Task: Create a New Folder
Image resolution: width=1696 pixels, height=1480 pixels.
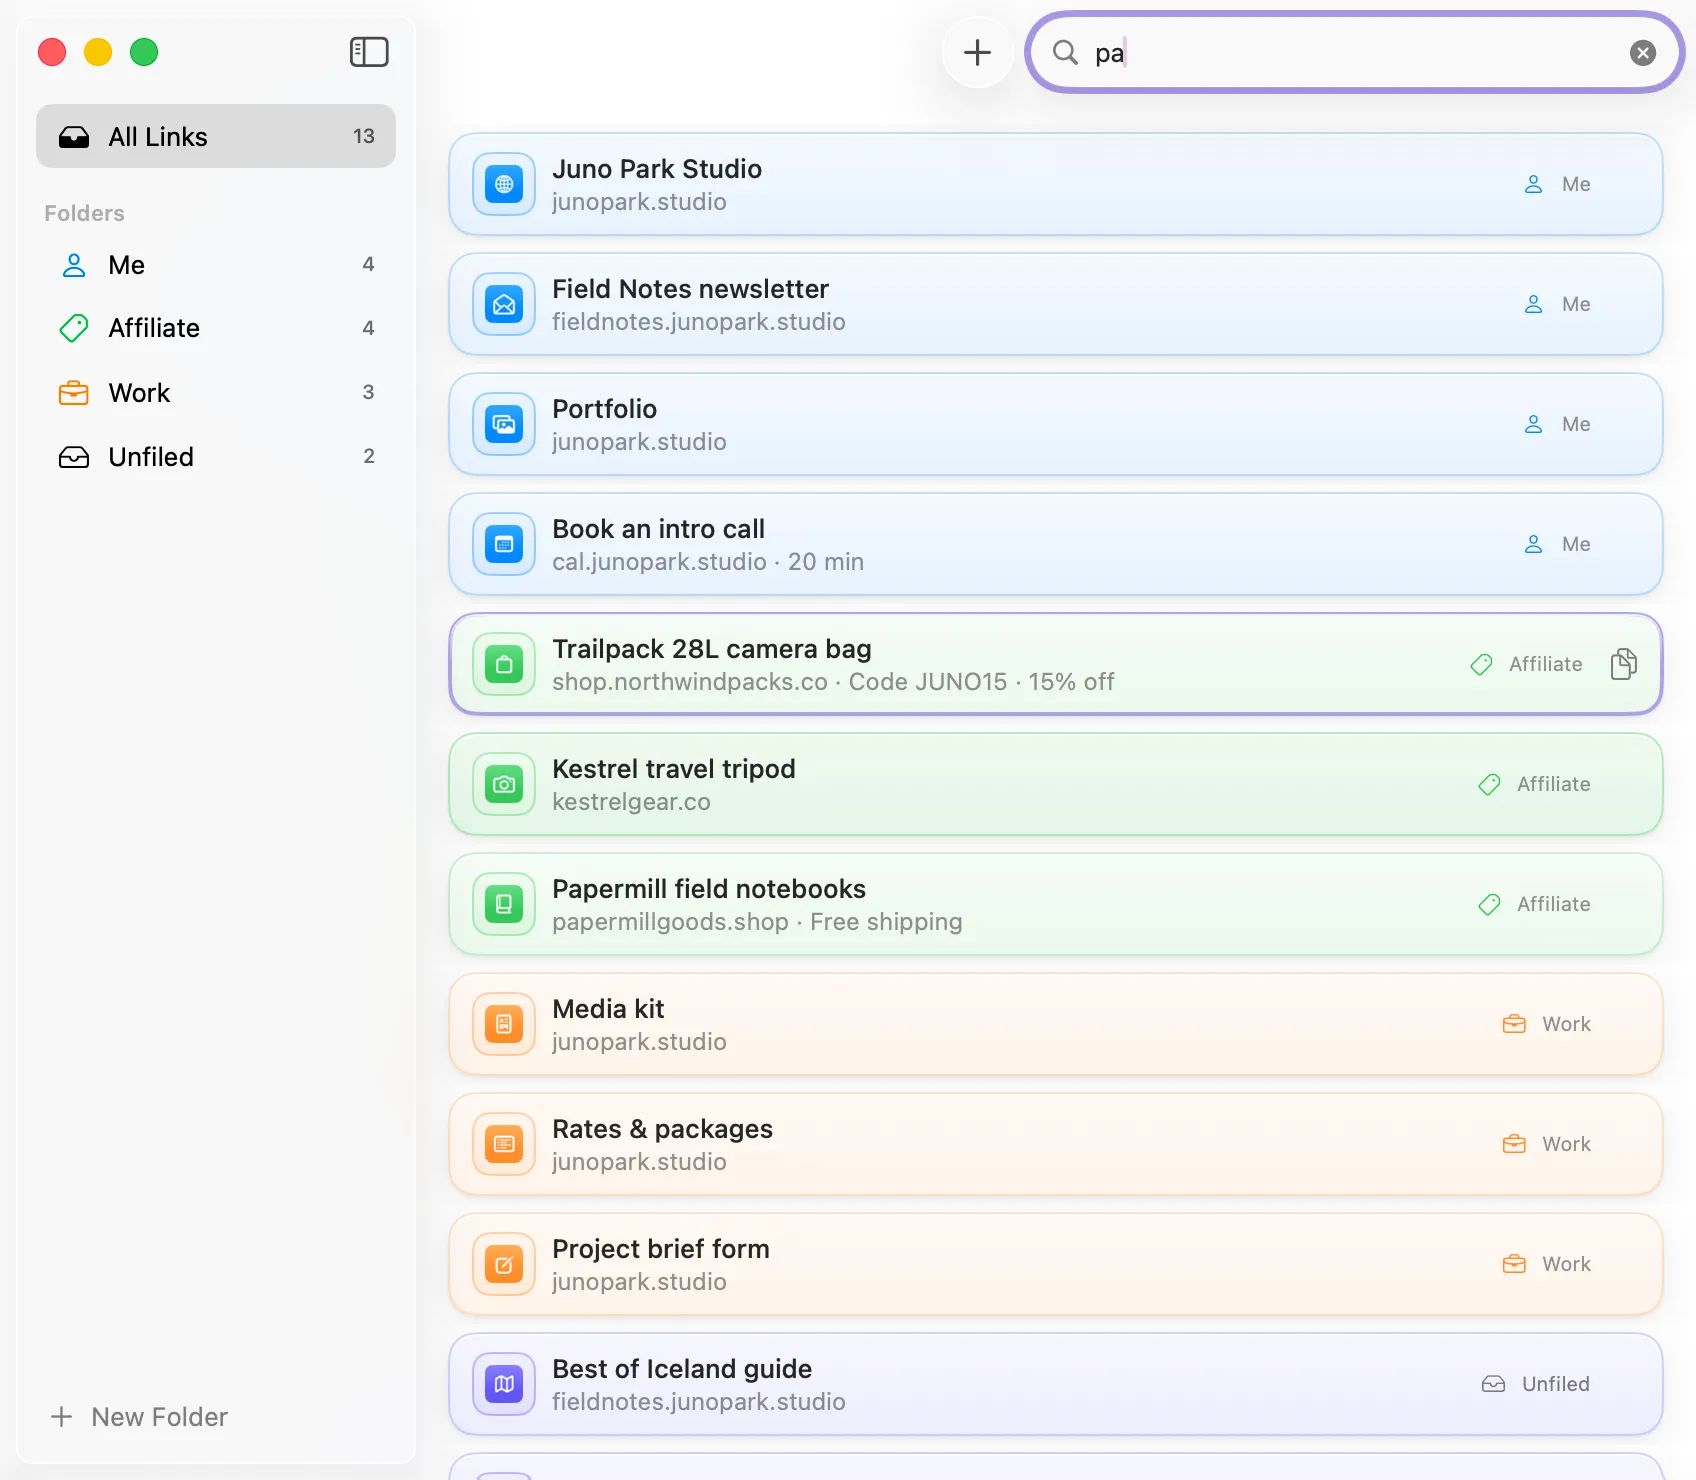Action: (x=140, y=1417)
